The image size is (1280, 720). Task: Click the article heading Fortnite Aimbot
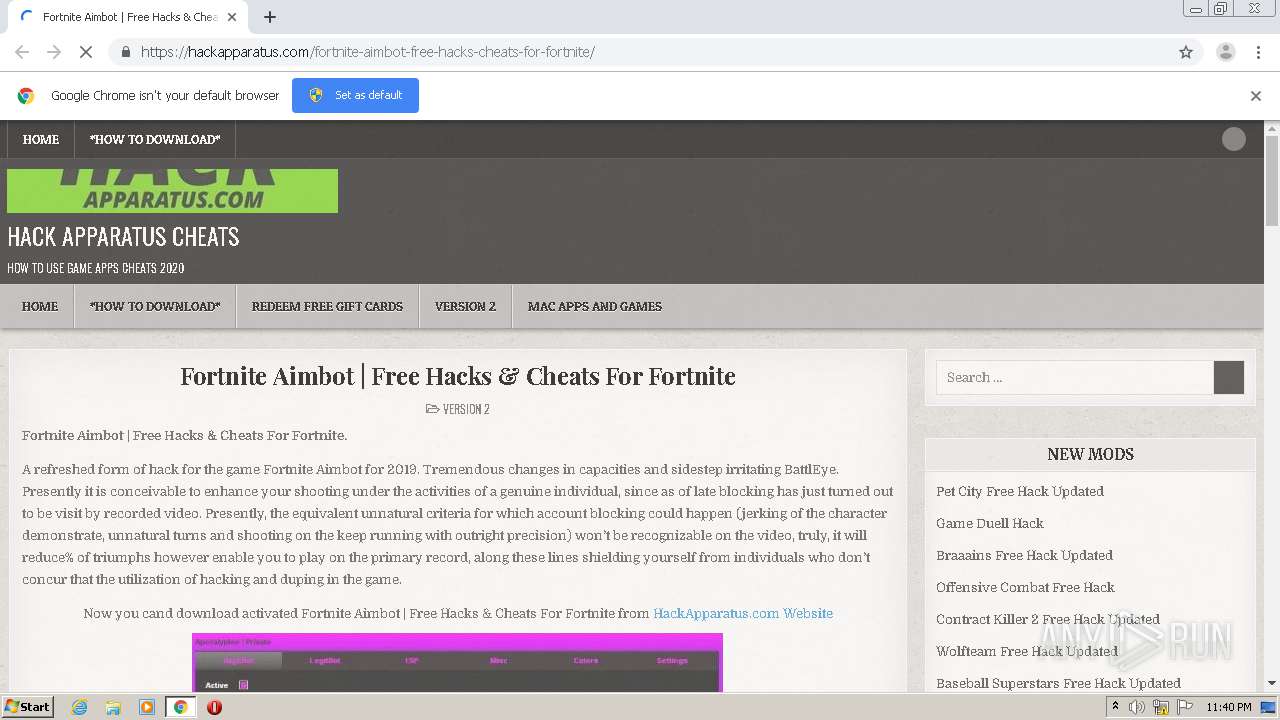point(458,376)
